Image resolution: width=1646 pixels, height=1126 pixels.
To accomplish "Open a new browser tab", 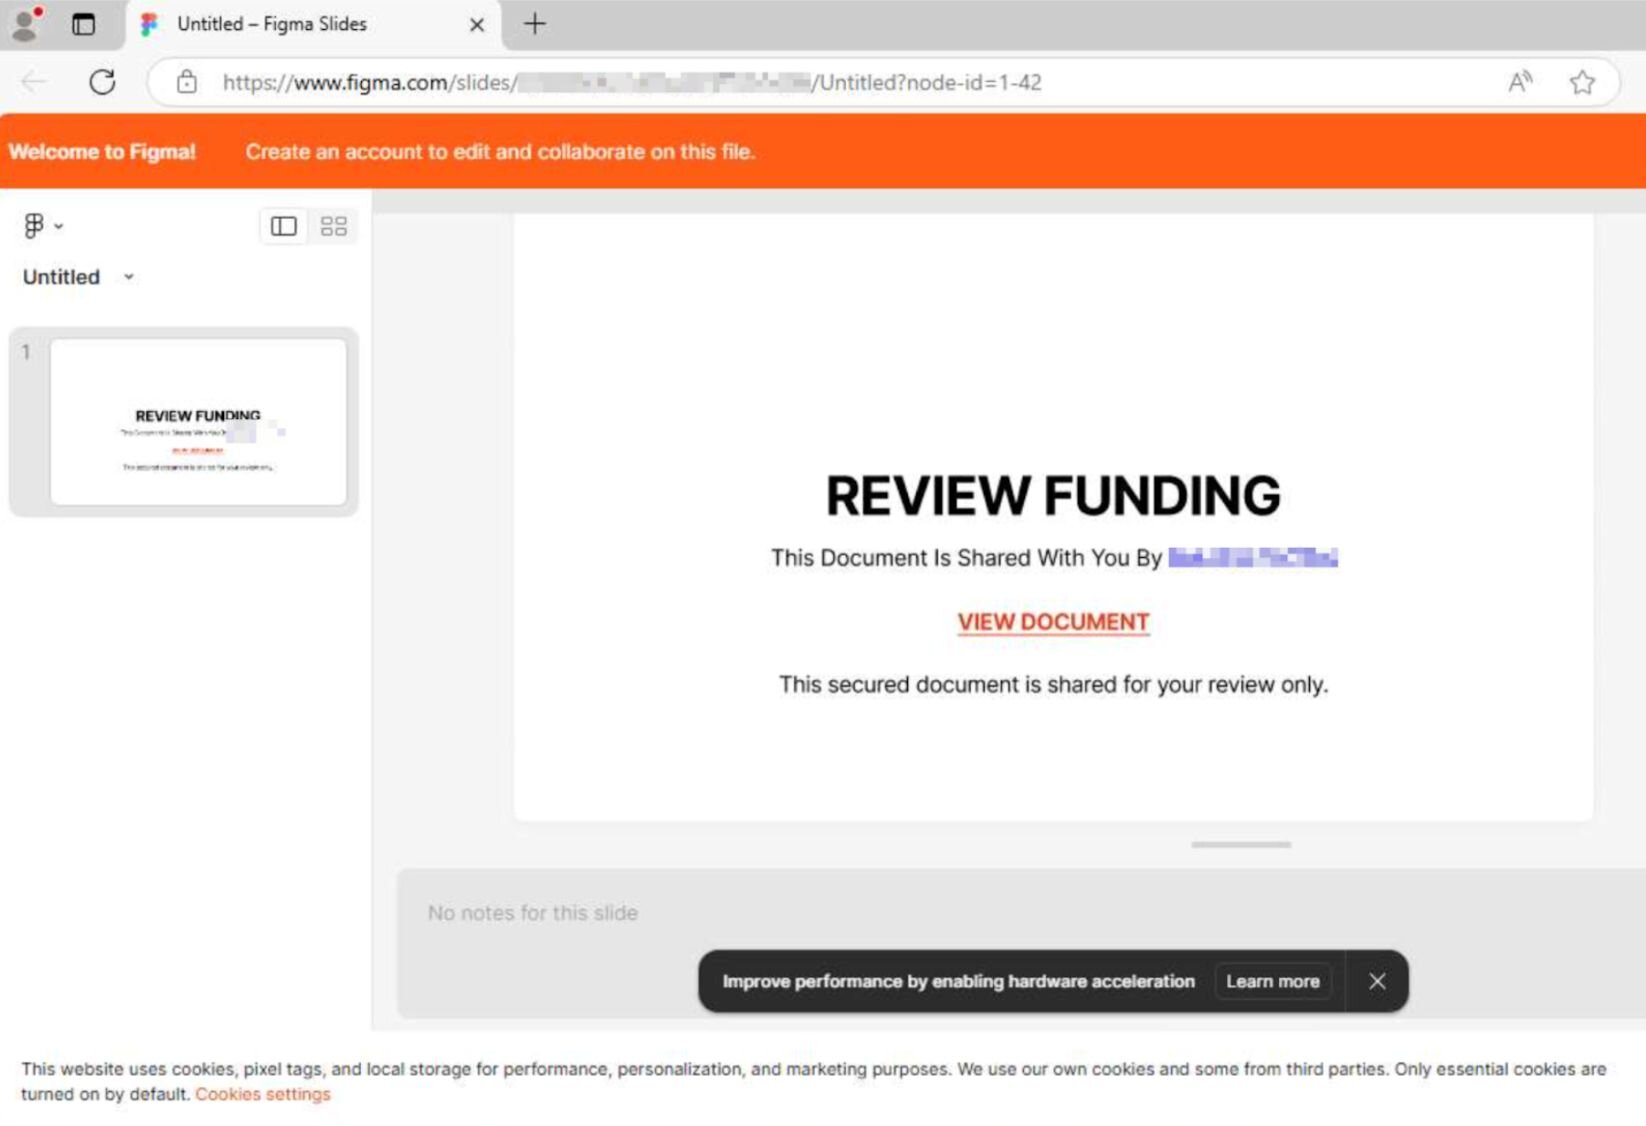I will (535, 24).
